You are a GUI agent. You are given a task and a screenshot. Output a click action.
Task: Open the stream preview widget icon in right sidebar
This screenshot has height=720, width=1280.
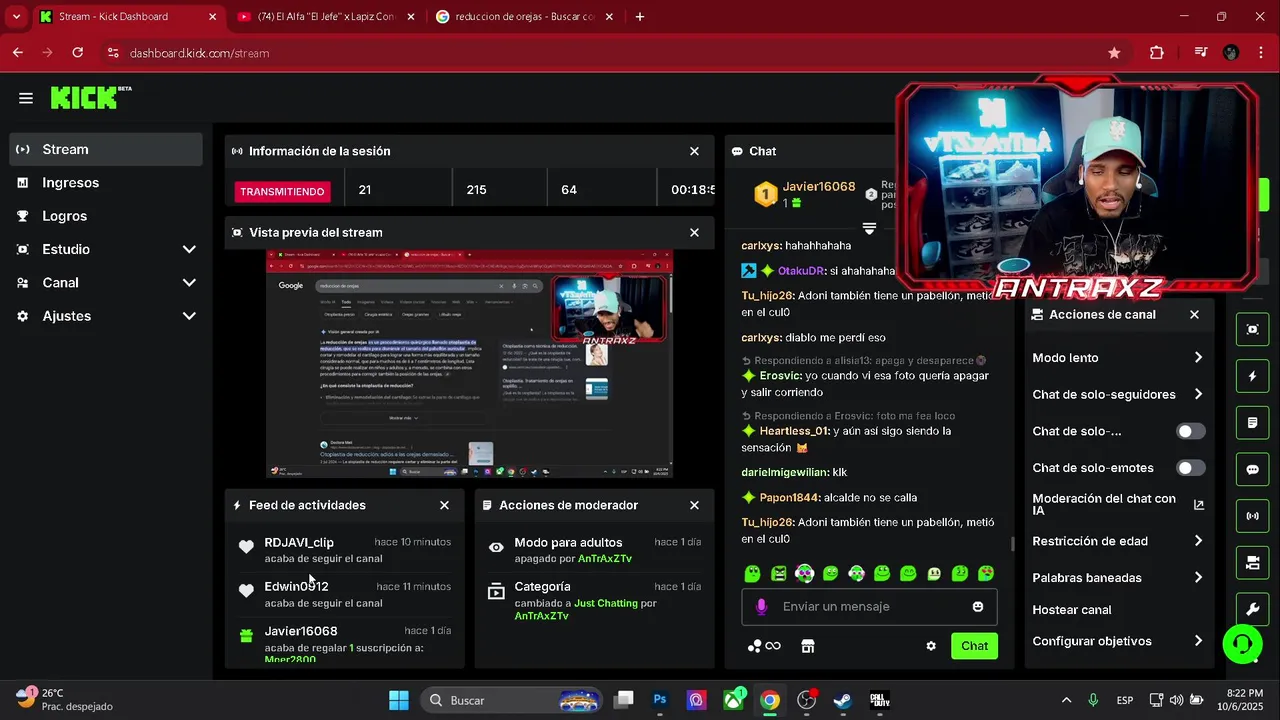(x=1252, y=329)
